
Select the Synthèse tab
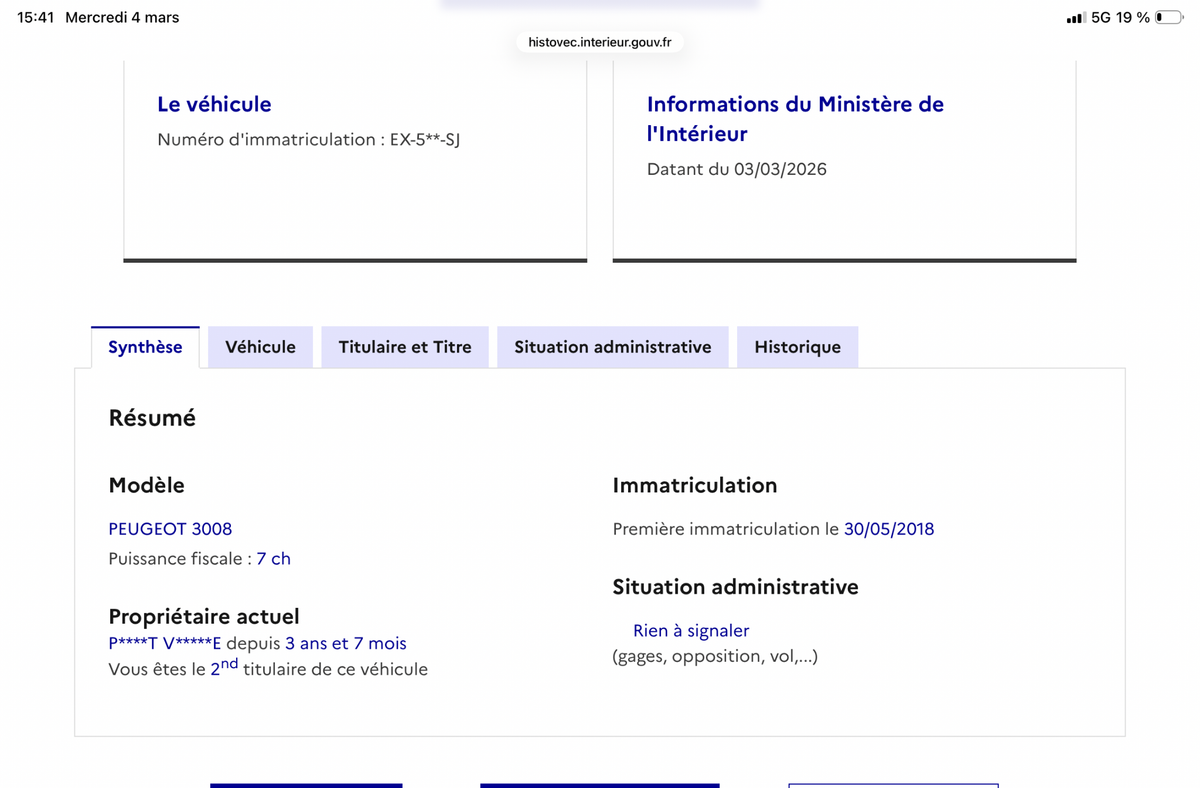[x=145, y=347]
